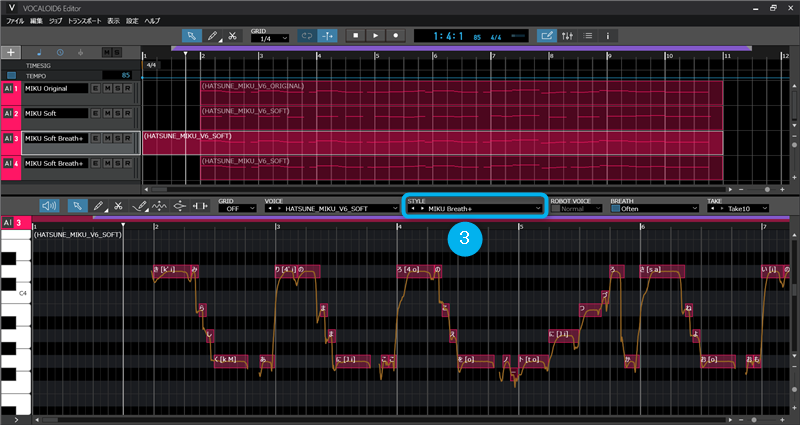Open the track GRID 1/4 dropdown
This screenshot has width=800, height=425.
tap(270, 39)
